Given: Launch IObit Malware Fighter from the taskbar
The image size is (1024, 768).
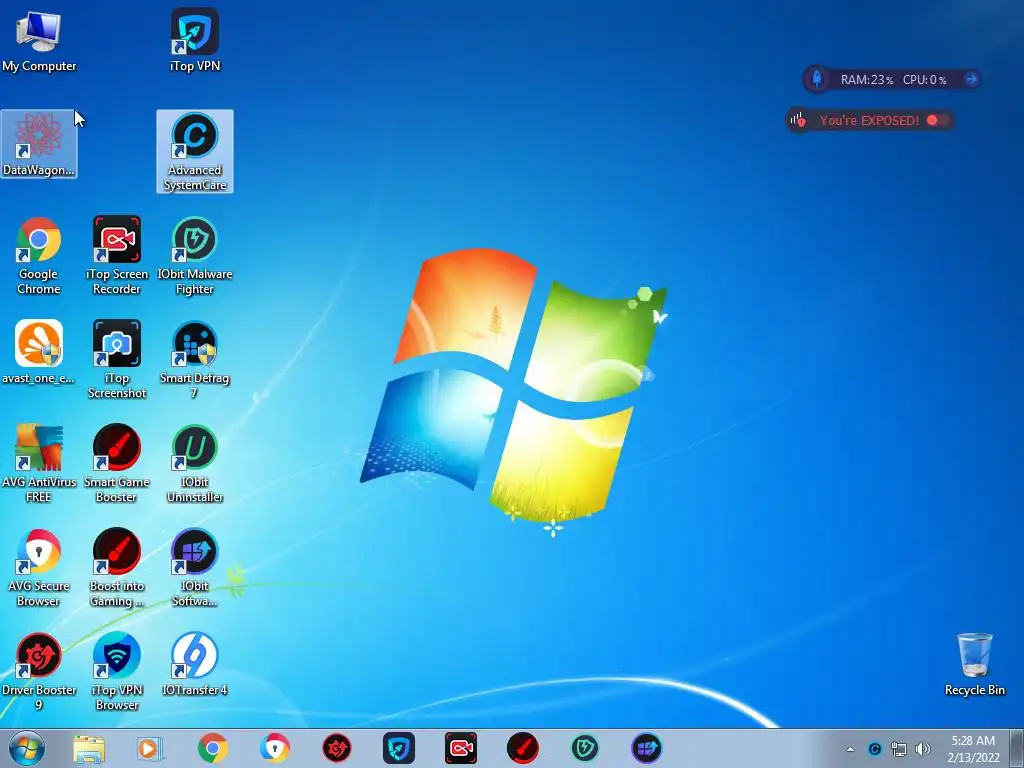Looking at the screenshot, I should [x=584, y=748].
